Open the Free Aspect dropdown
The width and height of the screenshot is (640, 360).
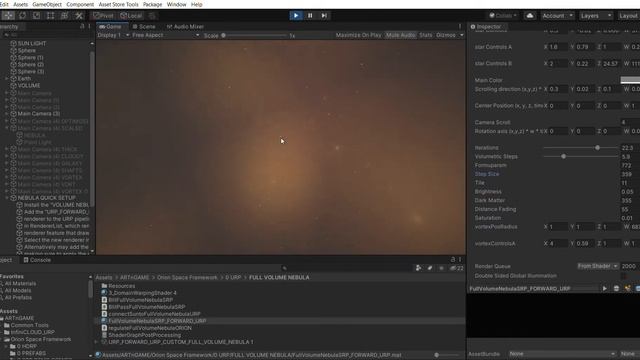pos(166,35)
